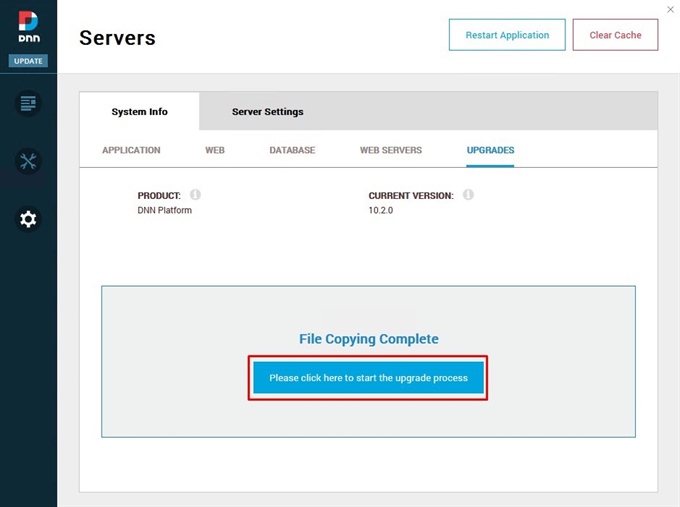The width and height of the screenshot is (680, 507).
Task: Start the upgrade process button
Action: click(368, 378)
